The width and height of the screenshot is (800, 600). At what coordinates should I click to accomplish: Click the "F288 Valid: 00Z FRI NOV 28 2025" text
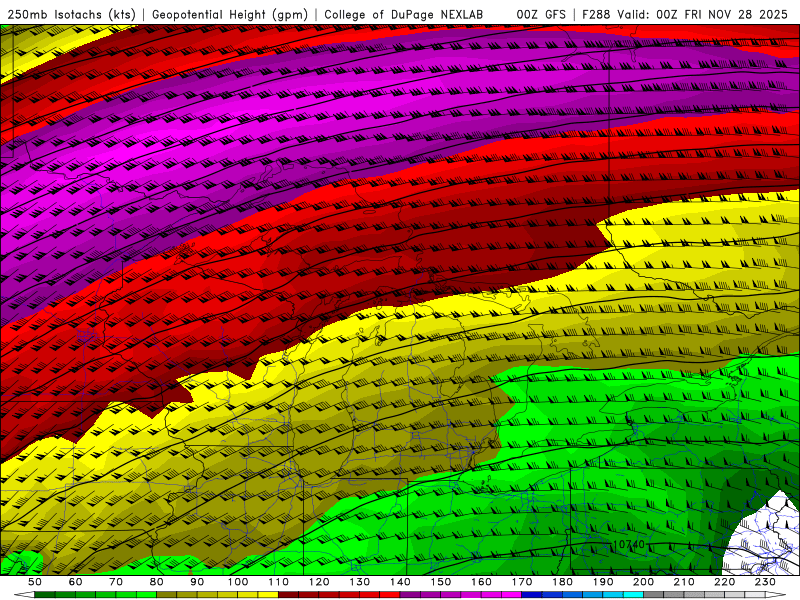(685, 15)
